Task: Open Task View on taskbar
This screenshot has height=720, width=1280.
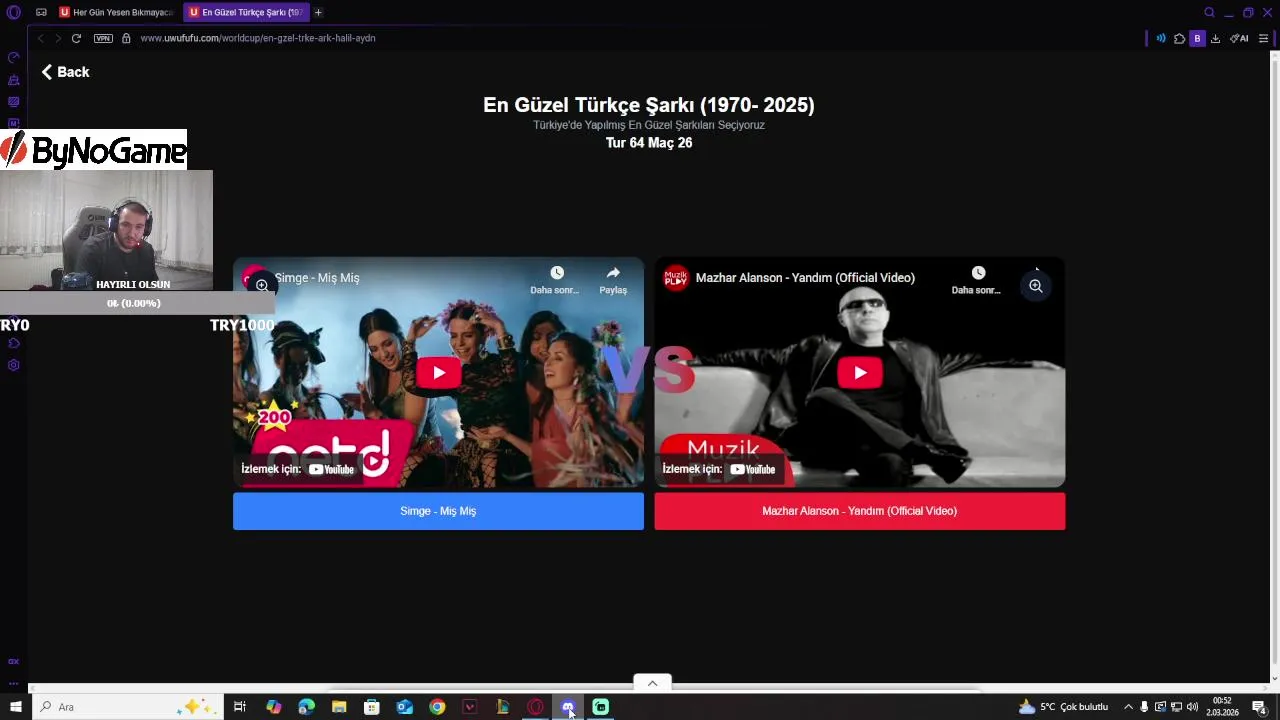Action: (240, 707)
